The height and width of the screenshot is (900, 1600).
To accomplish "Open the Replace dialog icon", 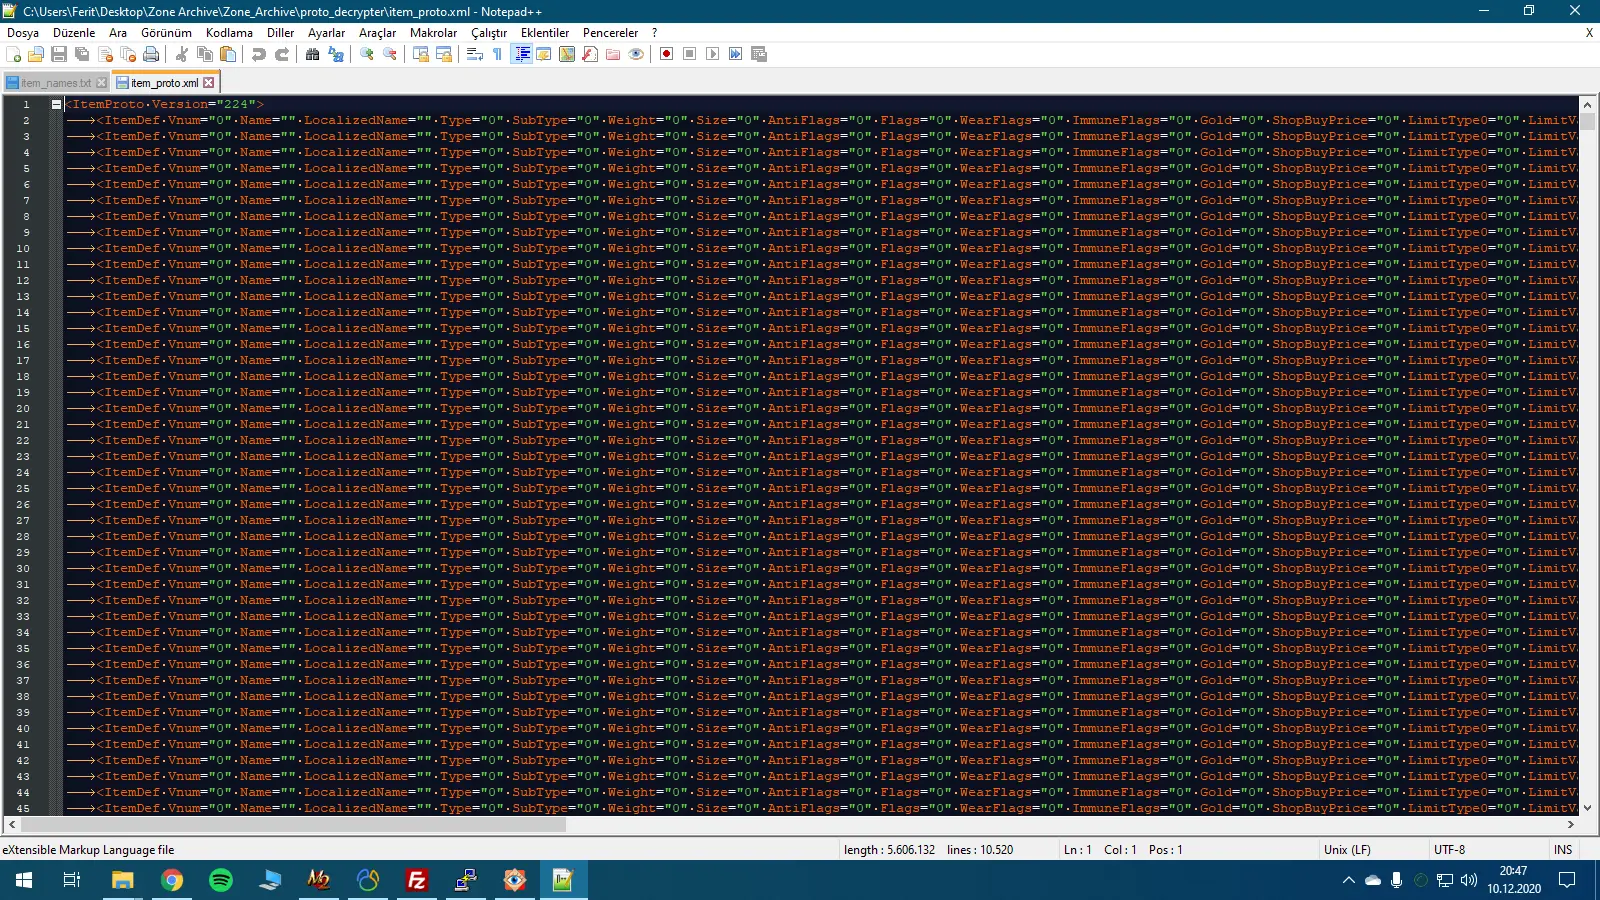I will pyautogui.click(x=336, y=54).
